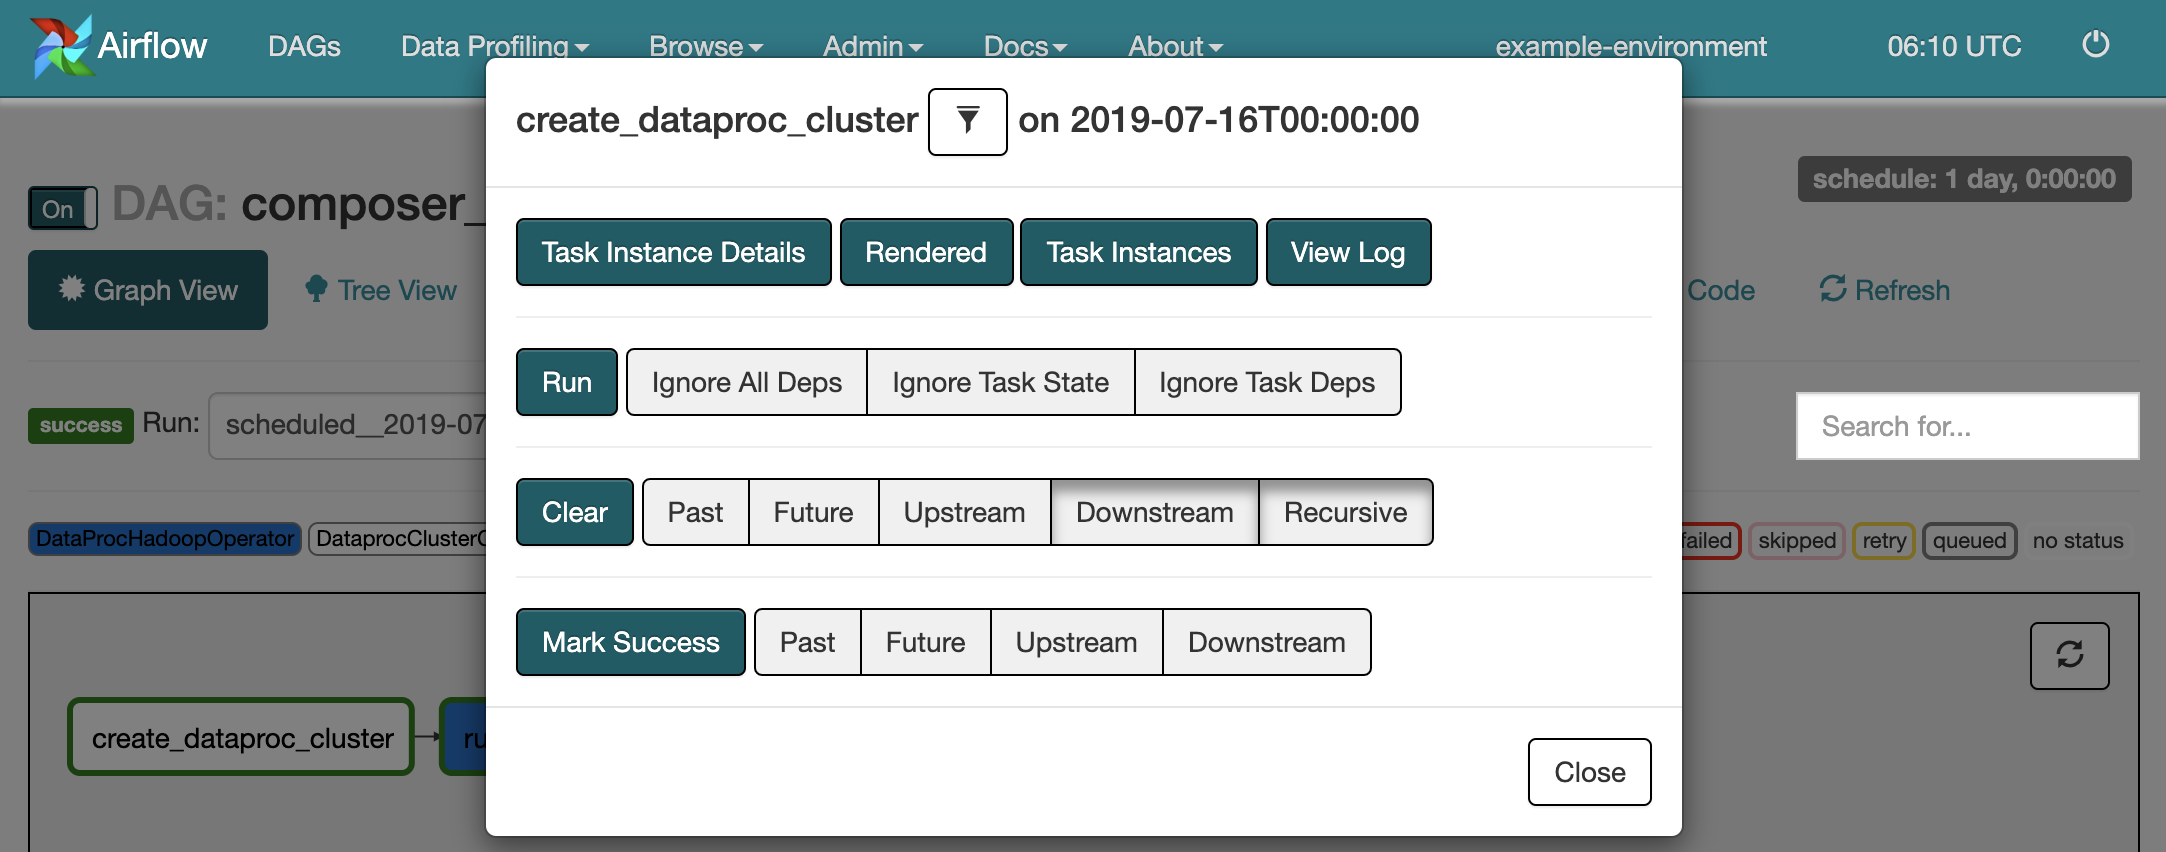This screenshot has width=2166, height=852.
Task: Toggle the DAG On switch
Action: pyautogui.click(x=62, y=209)
